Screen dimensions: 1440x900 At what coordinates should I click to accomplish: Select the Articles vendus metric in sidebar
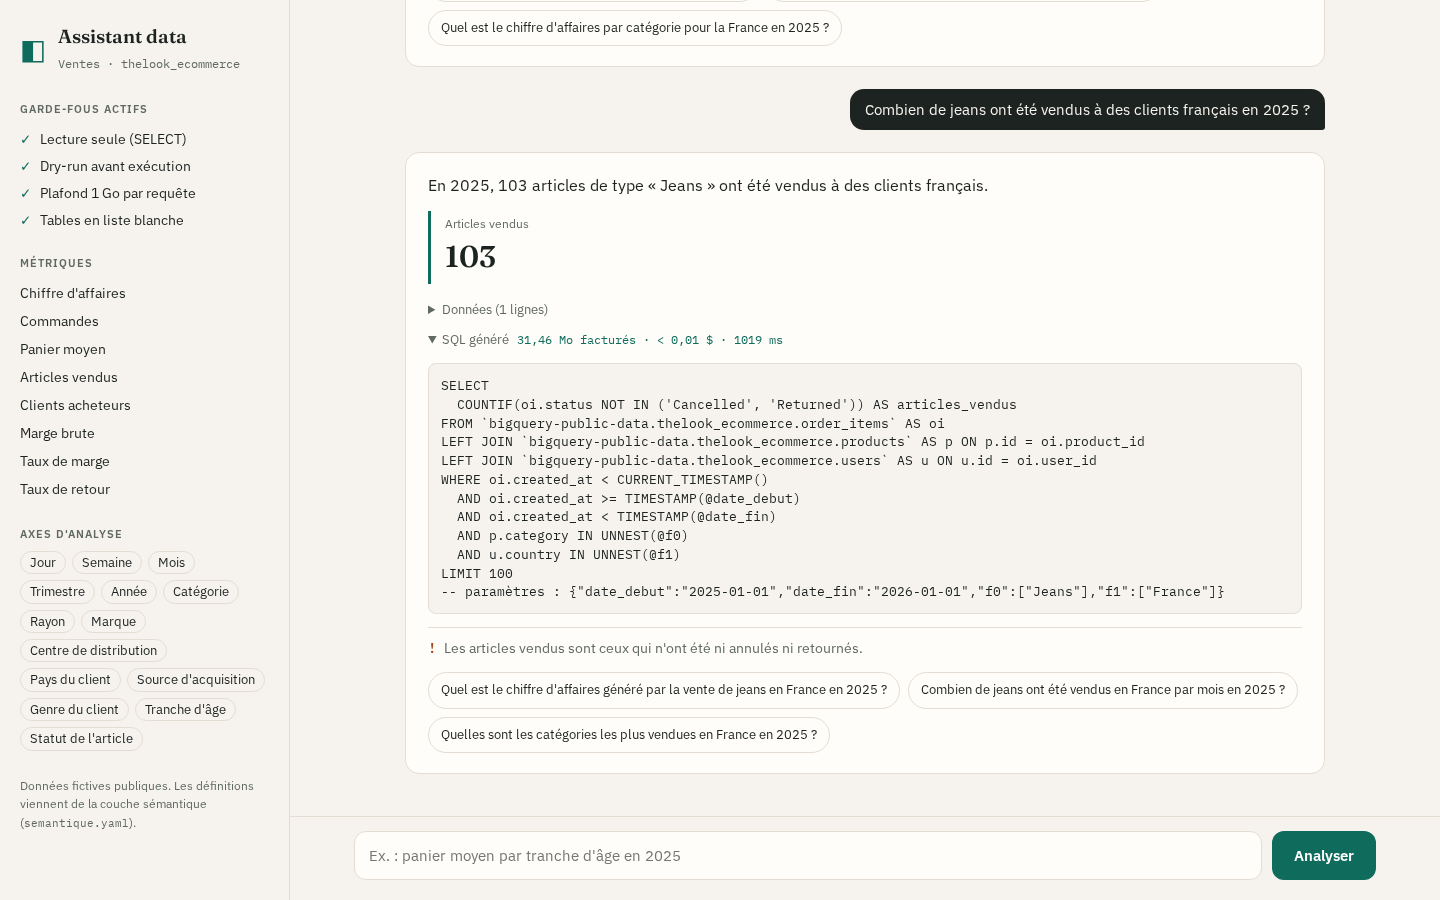[x=69, y=378]
